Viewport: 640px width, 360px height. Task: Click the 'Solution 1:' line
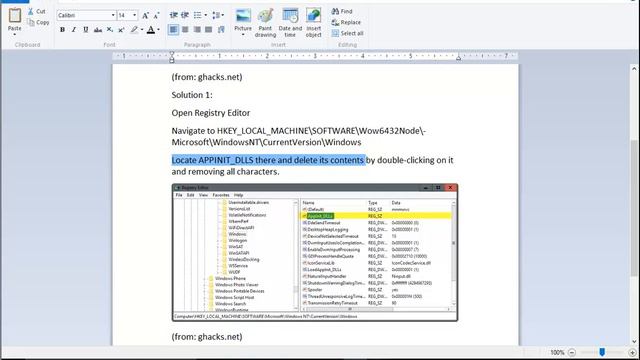[x=192, y=95]
